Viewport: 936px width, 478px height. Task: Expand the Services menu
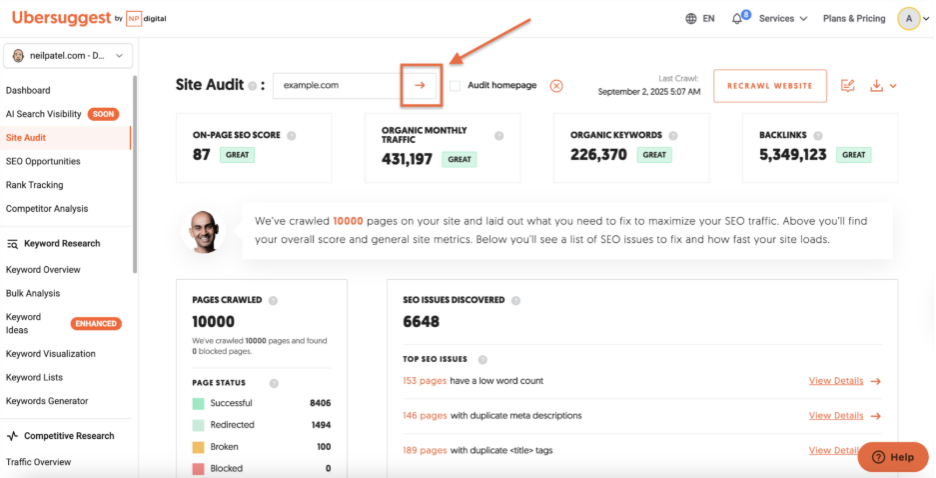[783, 18]
